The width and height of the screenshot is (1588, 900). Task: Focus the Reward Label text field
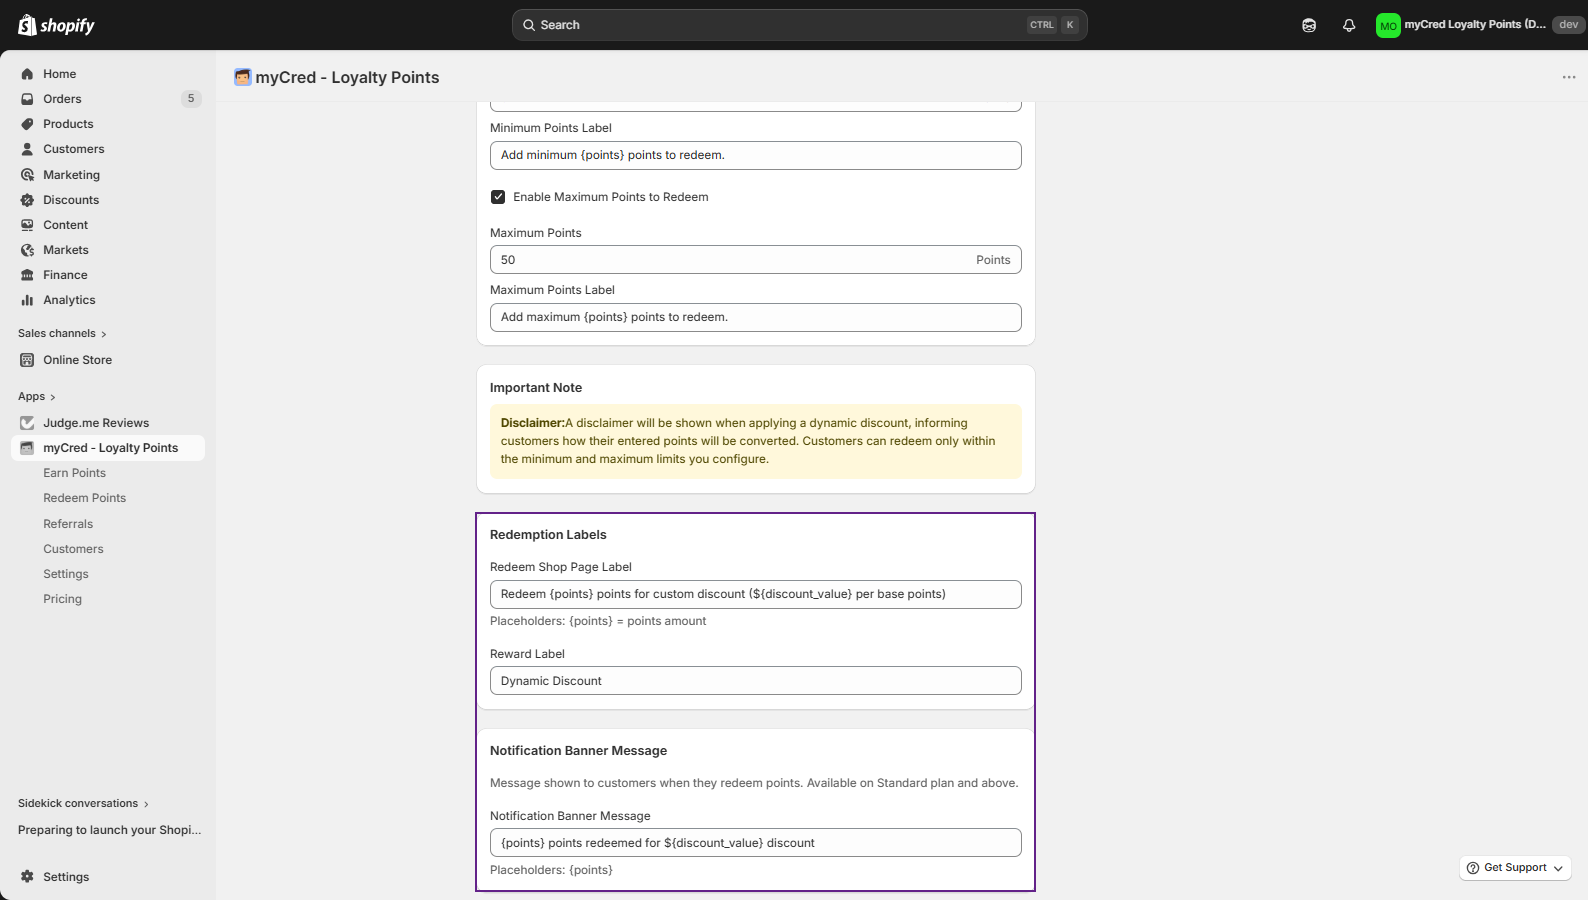755,681
